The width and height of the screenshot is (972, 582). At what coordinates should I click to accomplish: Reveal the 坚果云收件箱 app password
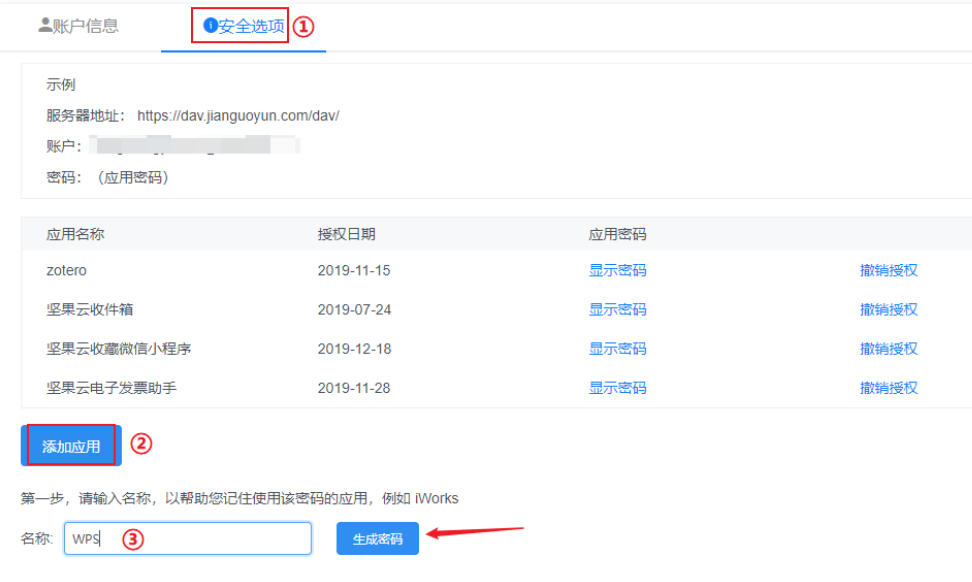(617, 309)
